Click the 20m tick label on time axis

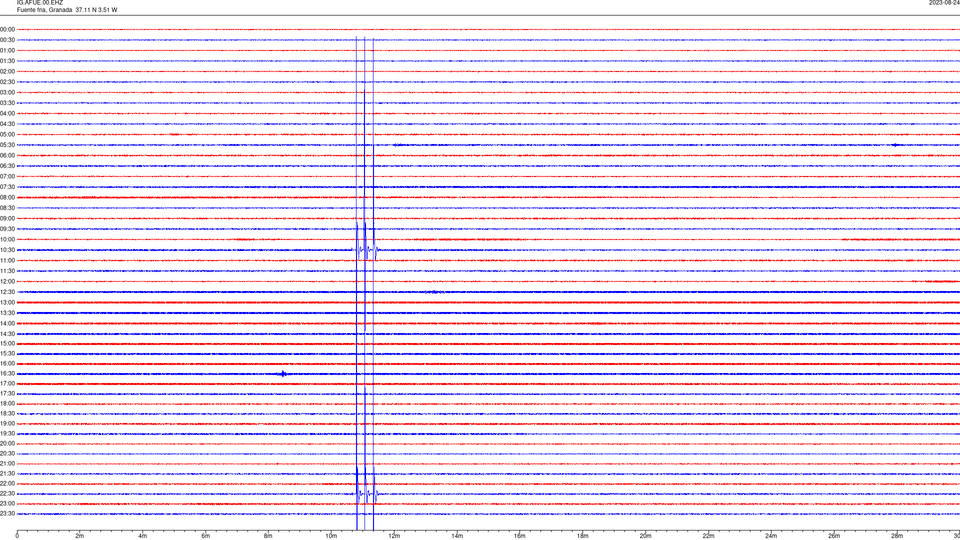coord(646,536)
